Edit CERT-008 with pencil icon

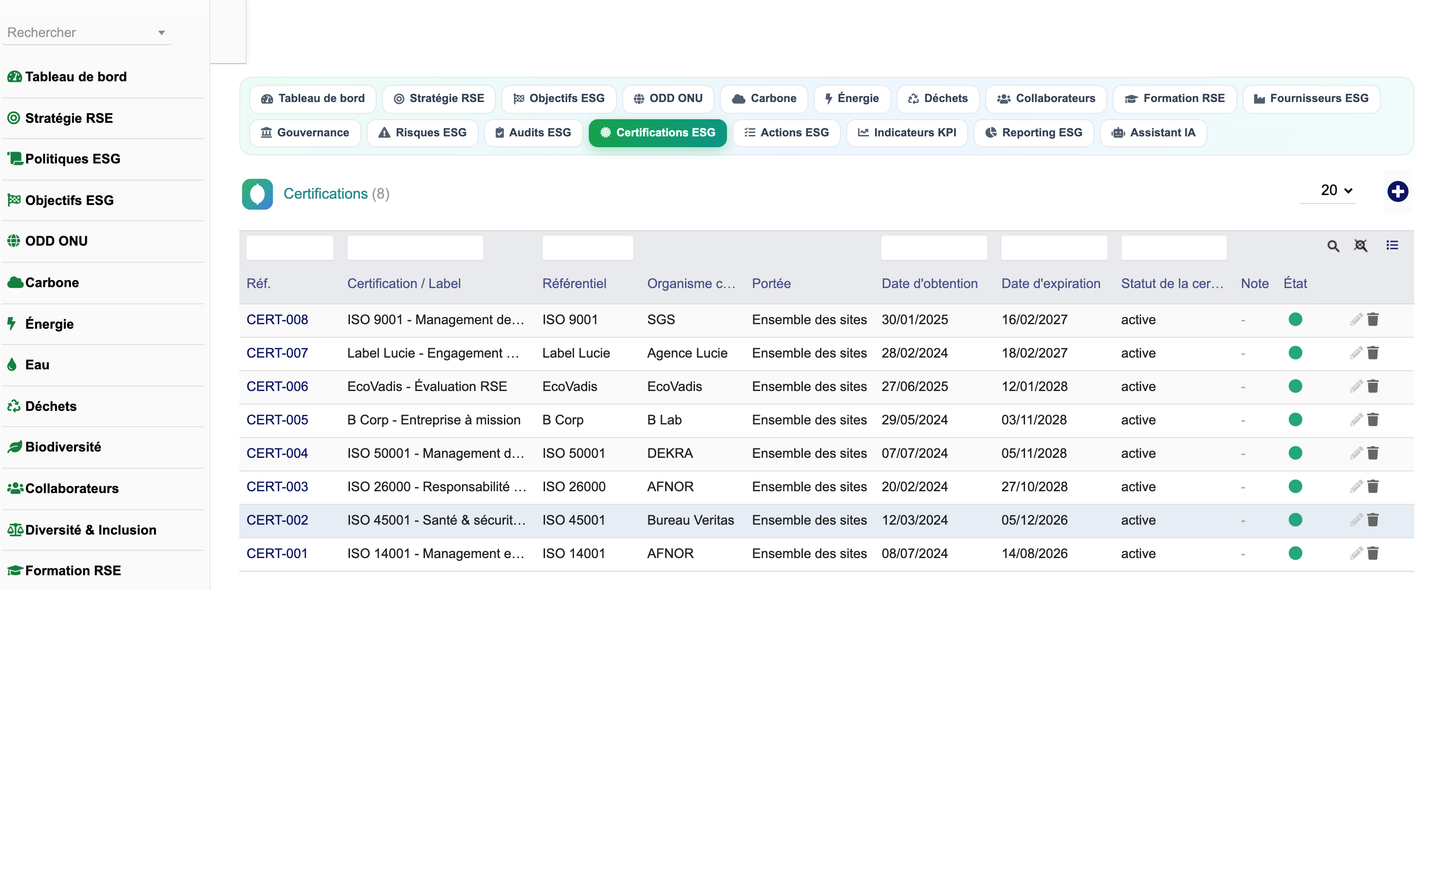pyautogui.click(x=1356, y=320)
